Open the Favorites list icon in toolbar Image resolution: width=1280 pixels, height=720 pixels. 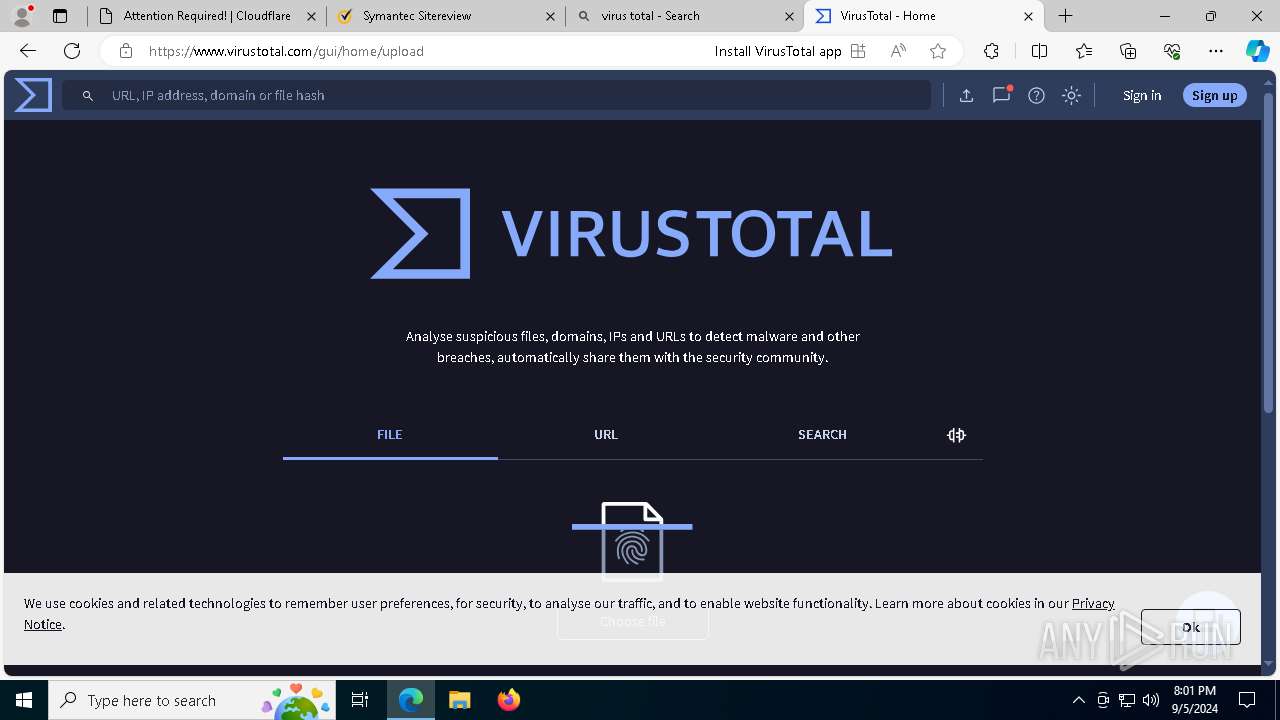coord(1084,51)
